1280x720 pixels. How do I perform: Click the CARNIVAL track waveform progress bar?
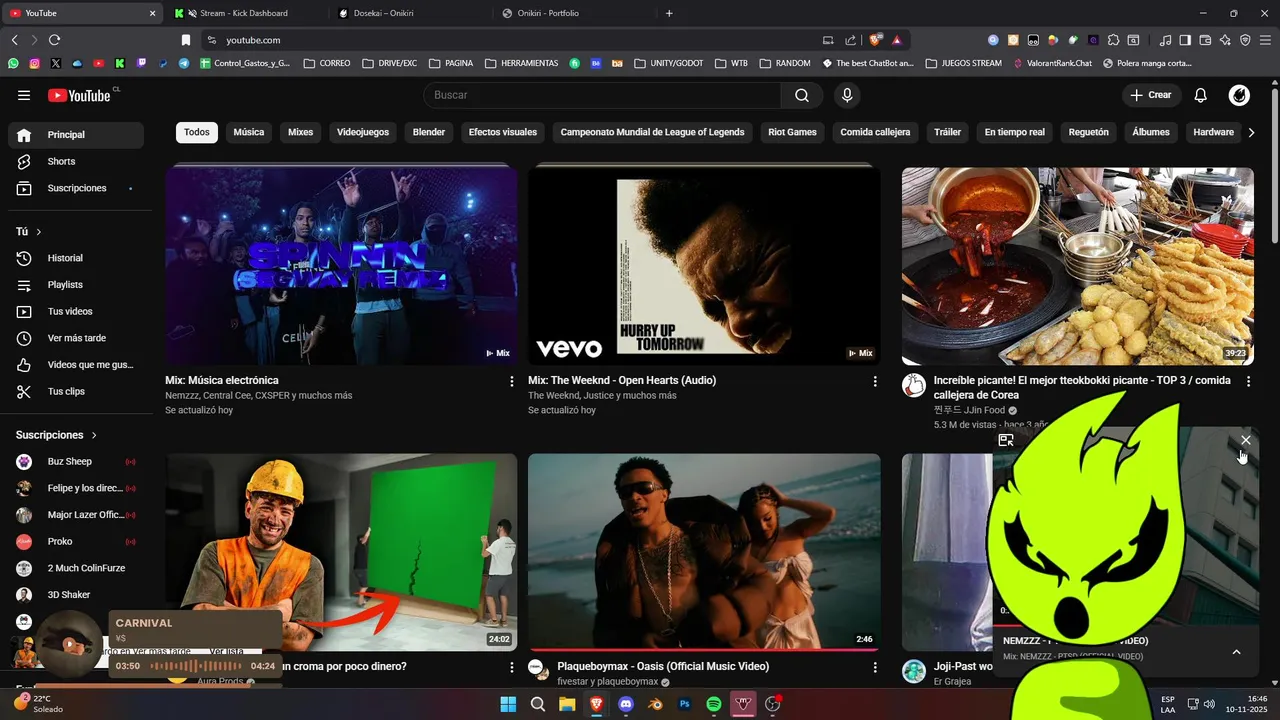(195, 666)
